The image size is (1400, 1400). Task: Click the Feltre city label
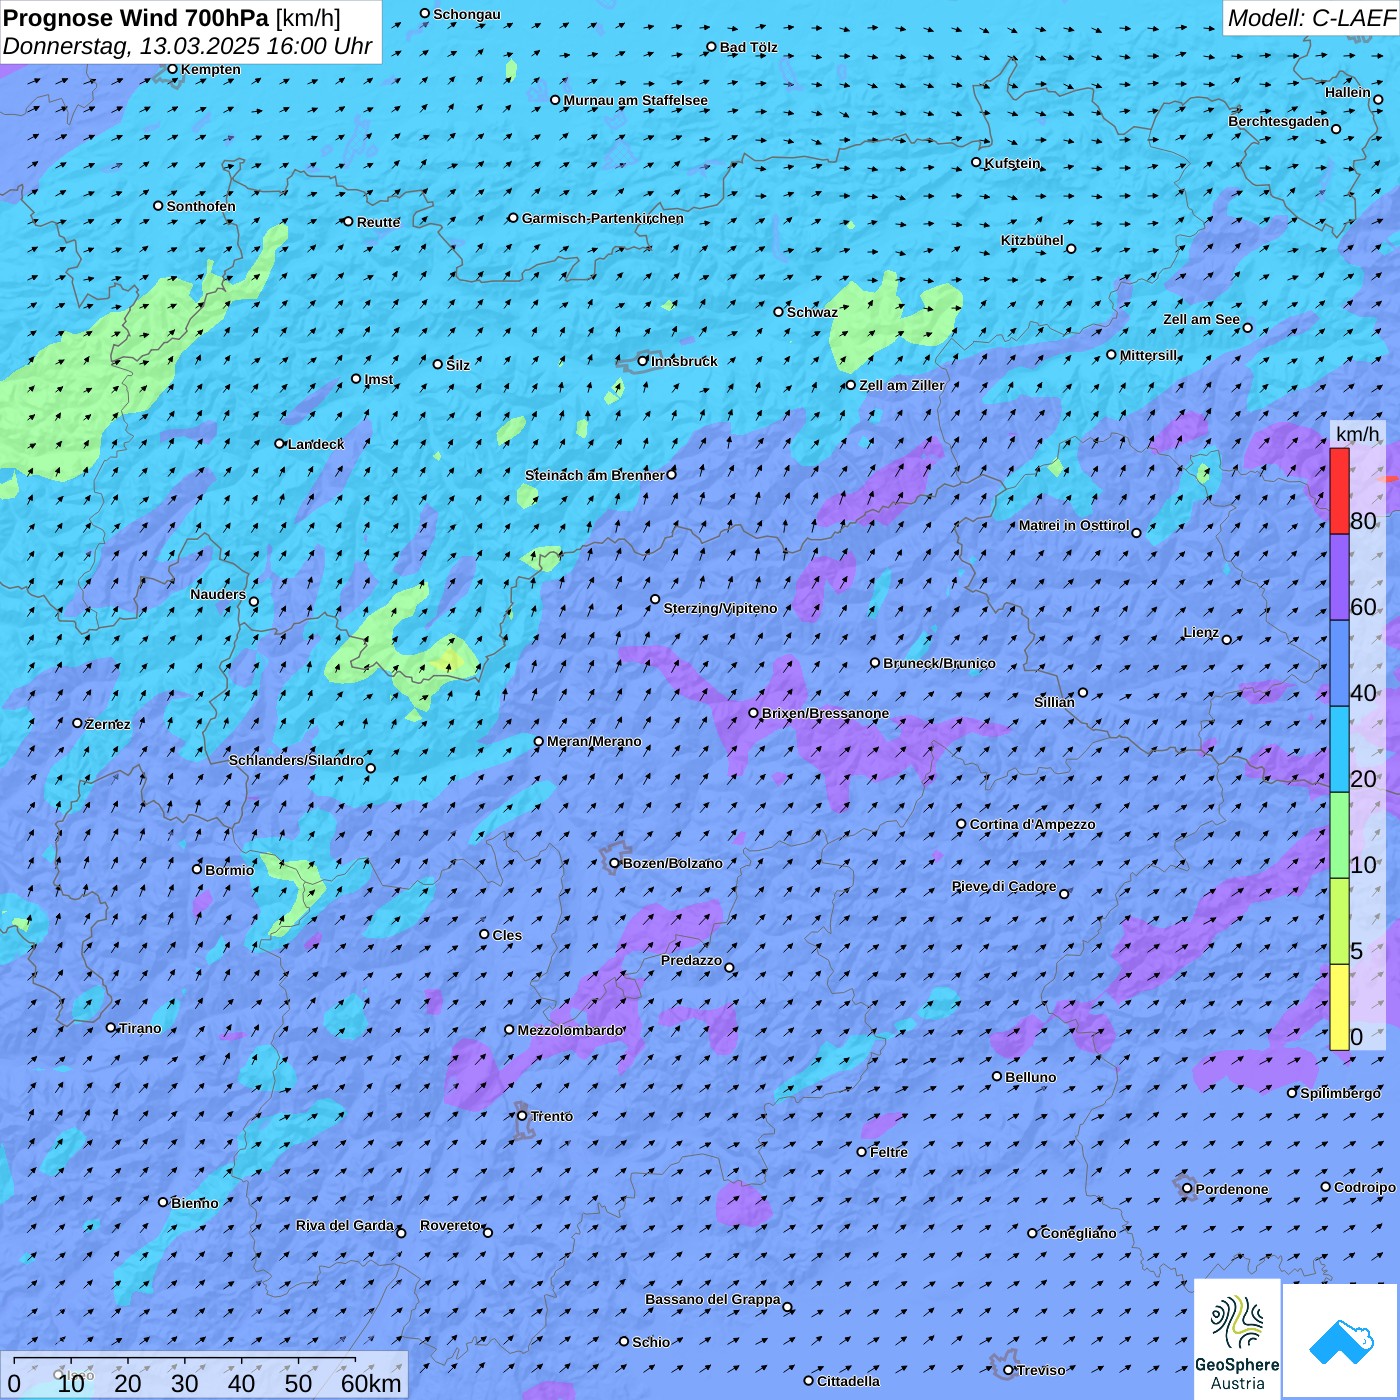click(x=889, y=1152)
